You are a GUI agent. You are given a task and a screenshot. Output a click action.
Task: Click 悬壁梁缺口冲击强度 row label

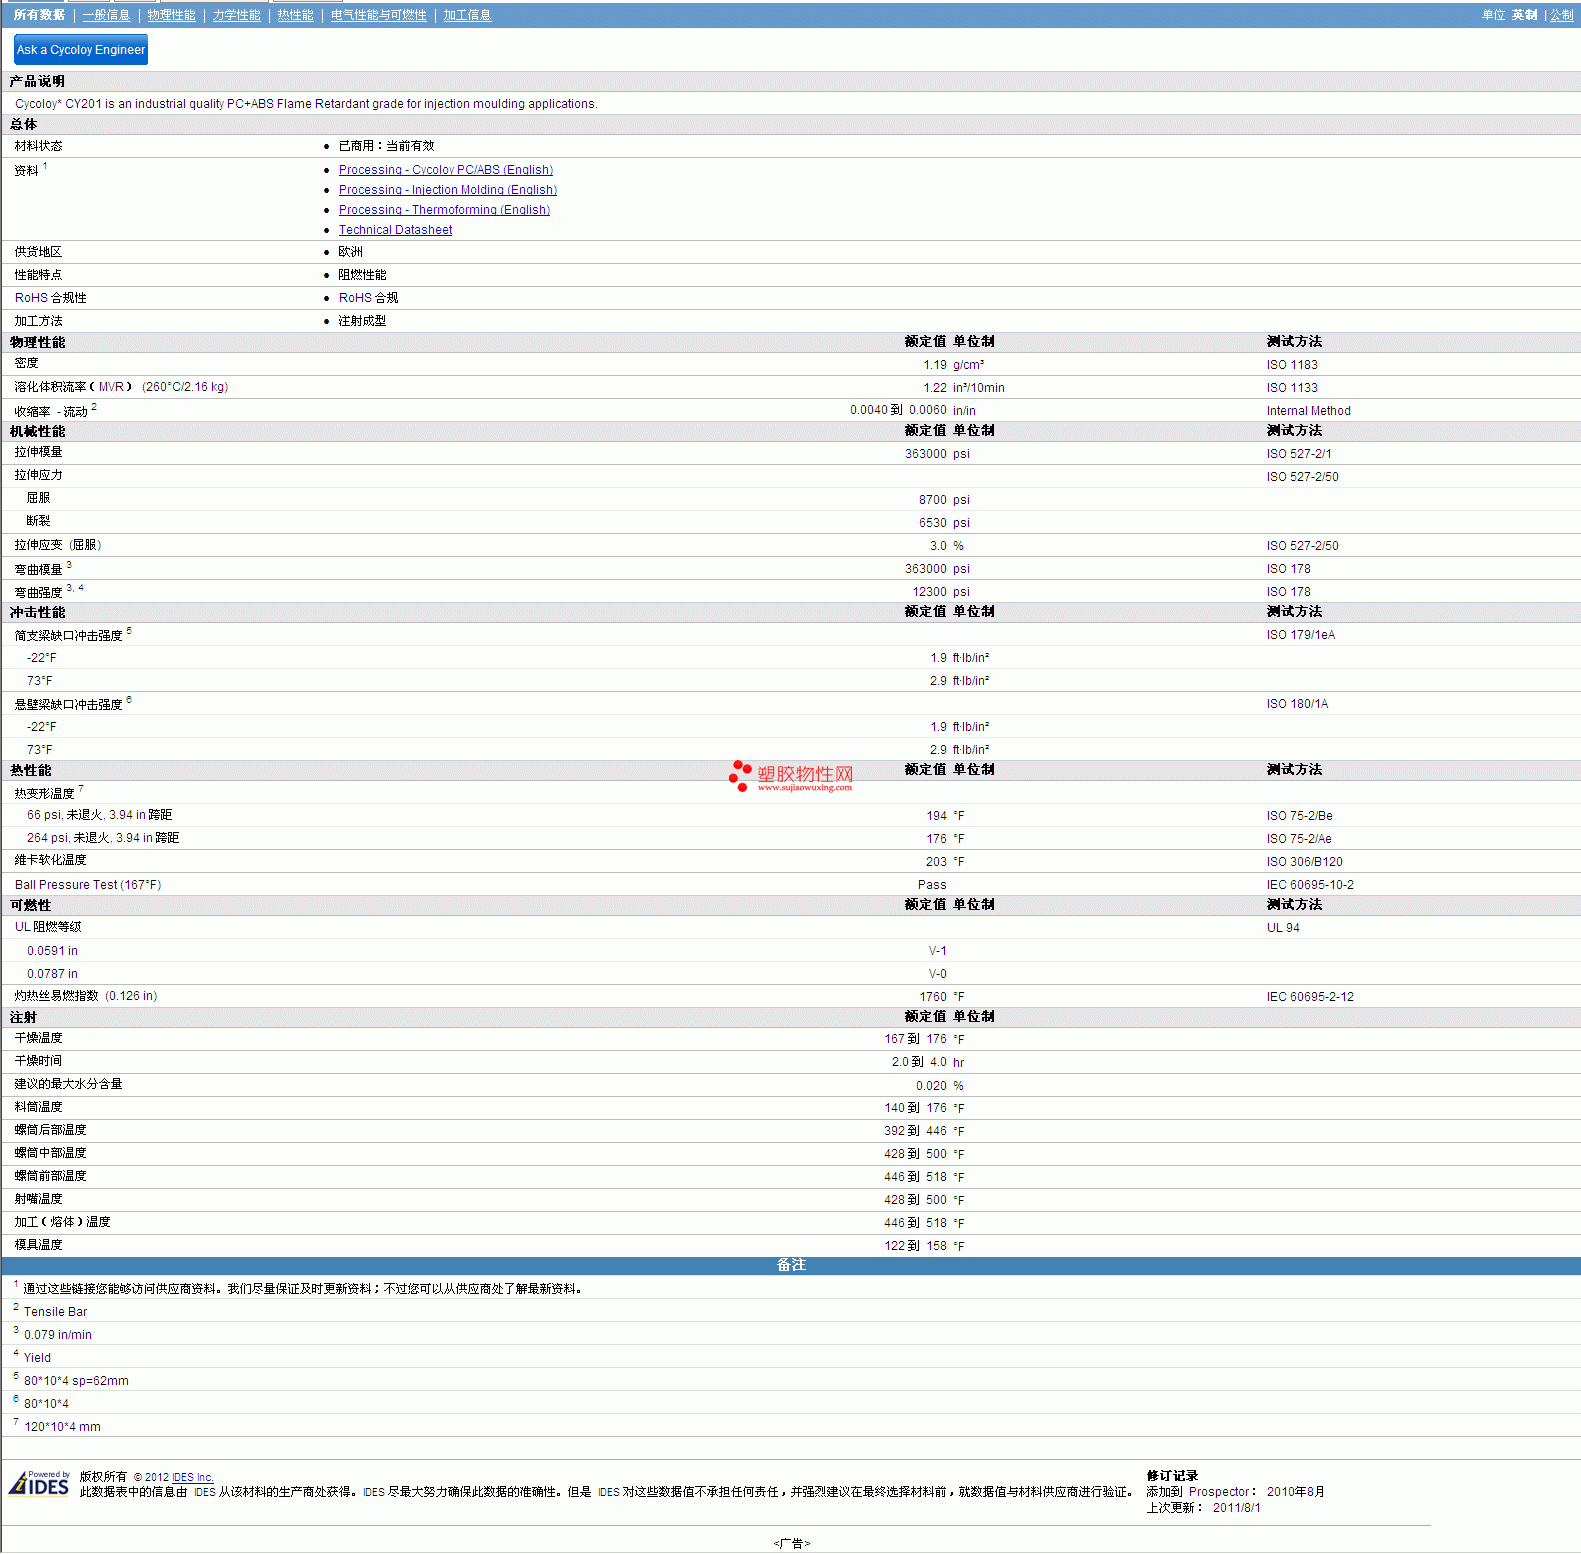pyautogui.click(x=68, y=705)
